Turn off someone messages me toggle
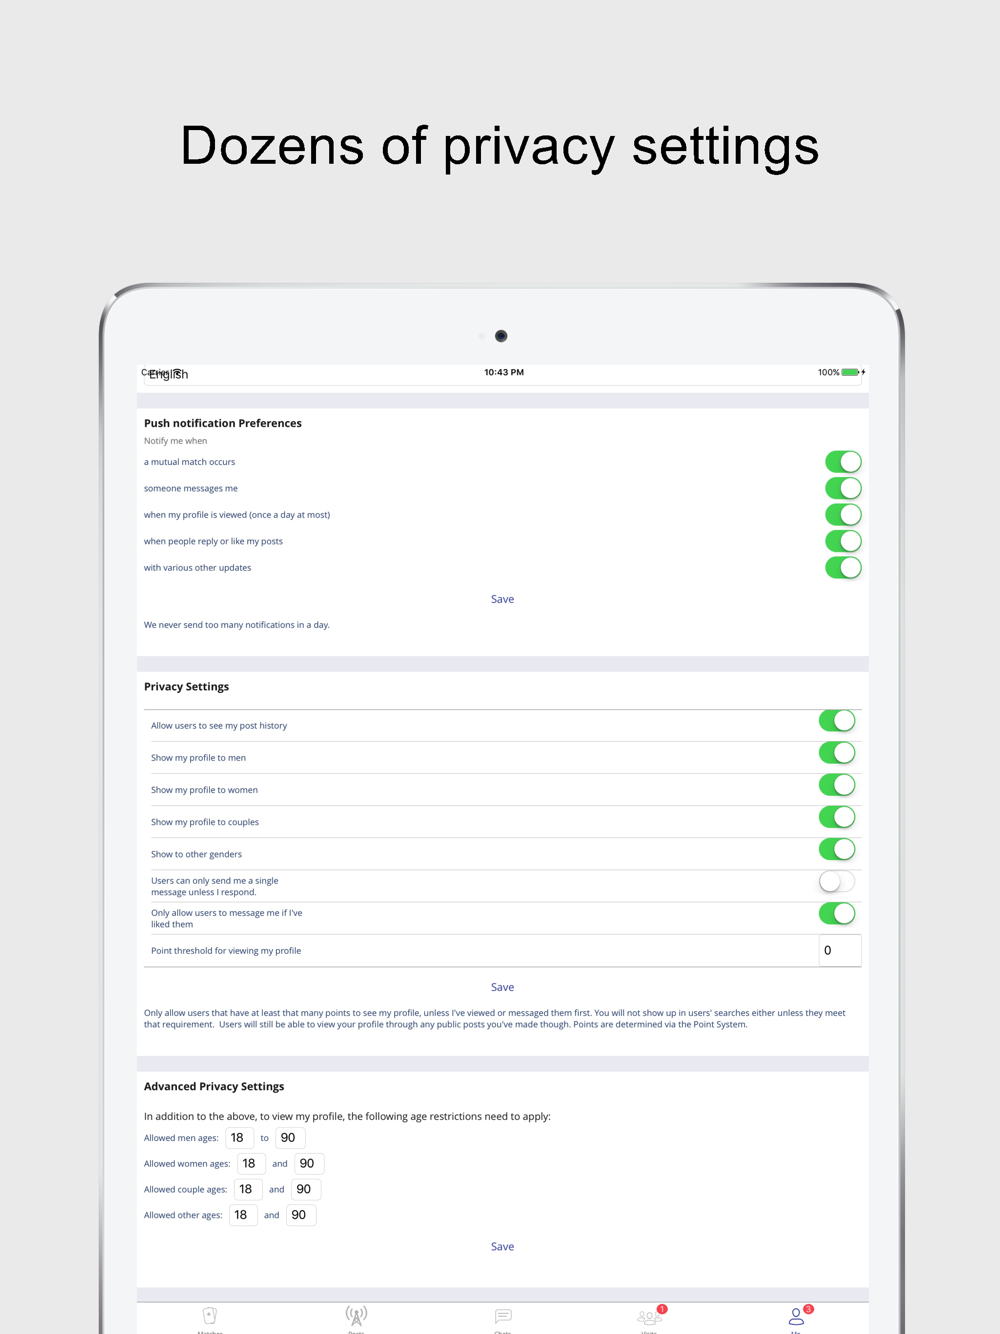 pyautogui.click(x=843, y=488)
